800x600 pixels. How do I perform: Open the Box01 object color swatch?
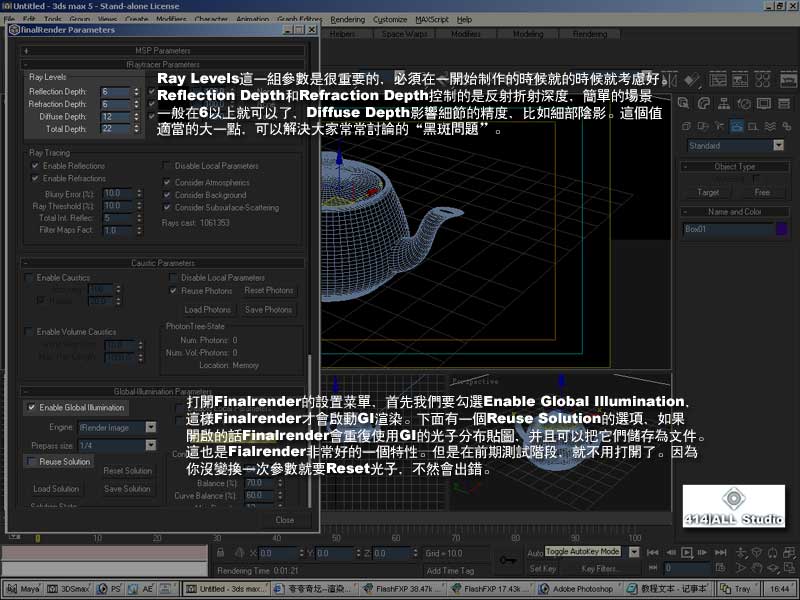(x=781, y=229)
